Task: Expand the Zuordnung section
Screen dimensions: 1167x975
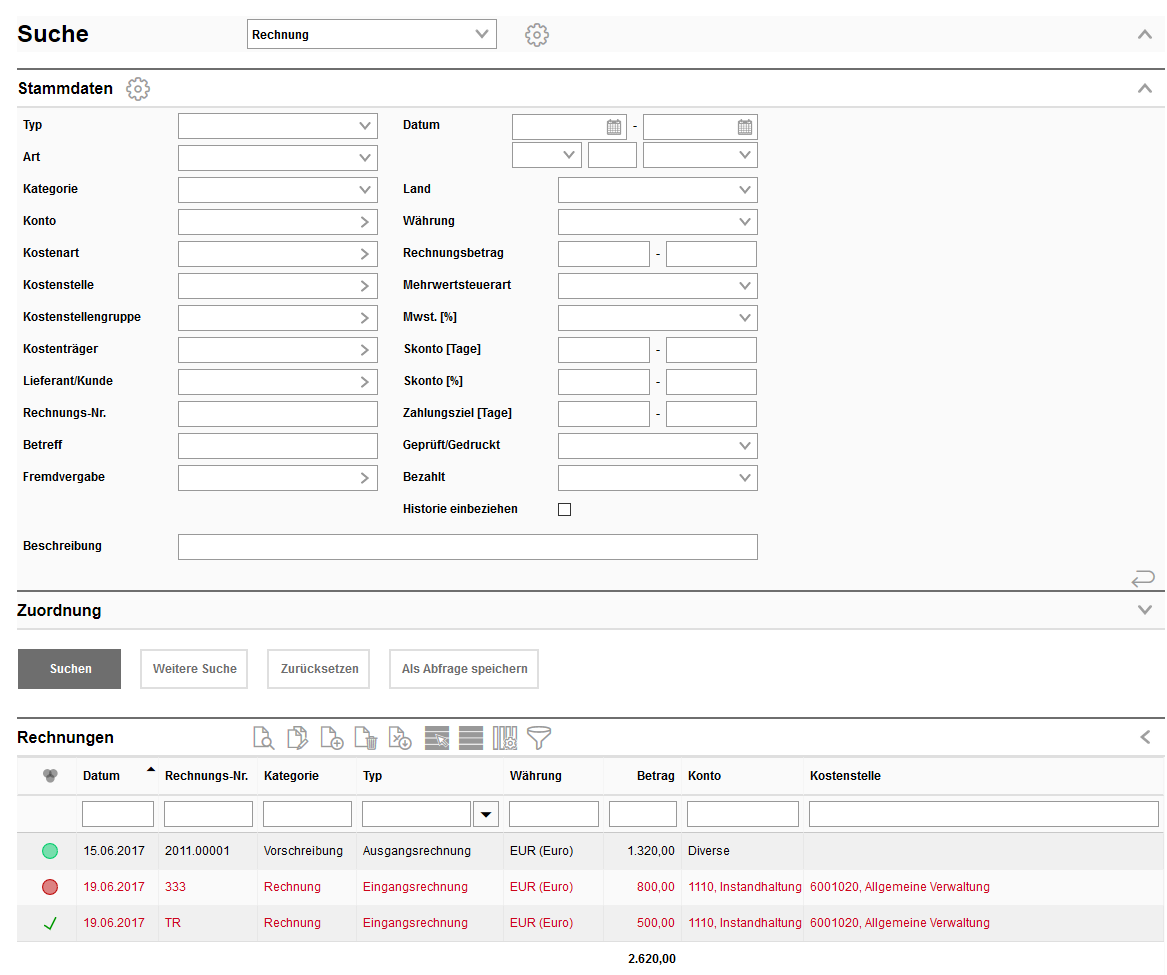Action: point(1145,610)
